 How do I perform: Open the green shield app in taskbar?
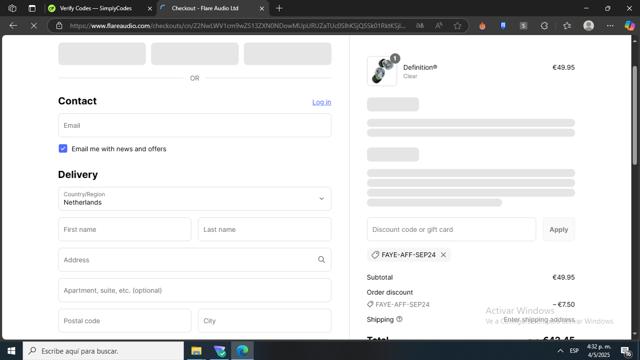[x=220, y=351]
